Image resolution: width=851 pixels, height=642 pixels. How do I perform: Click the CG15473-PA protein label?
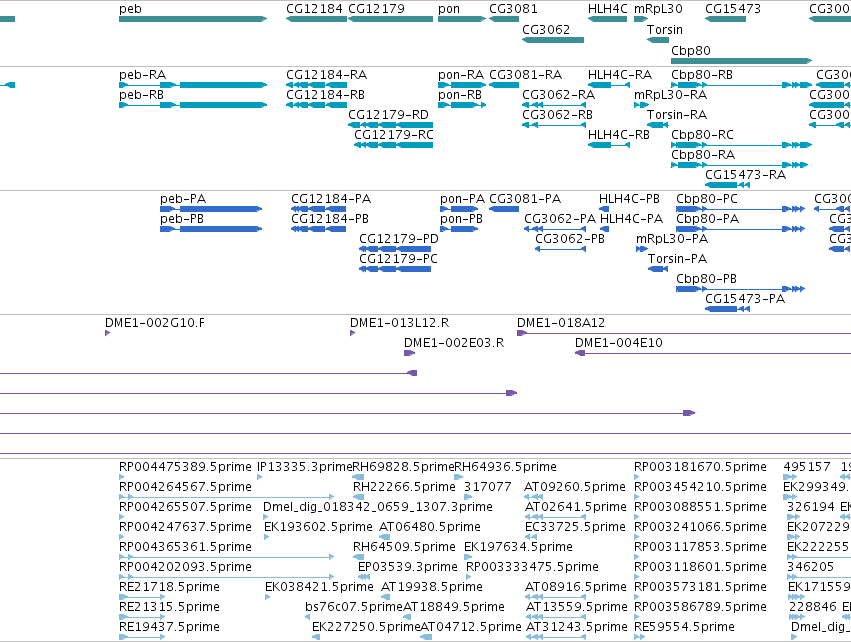[745, 300]
